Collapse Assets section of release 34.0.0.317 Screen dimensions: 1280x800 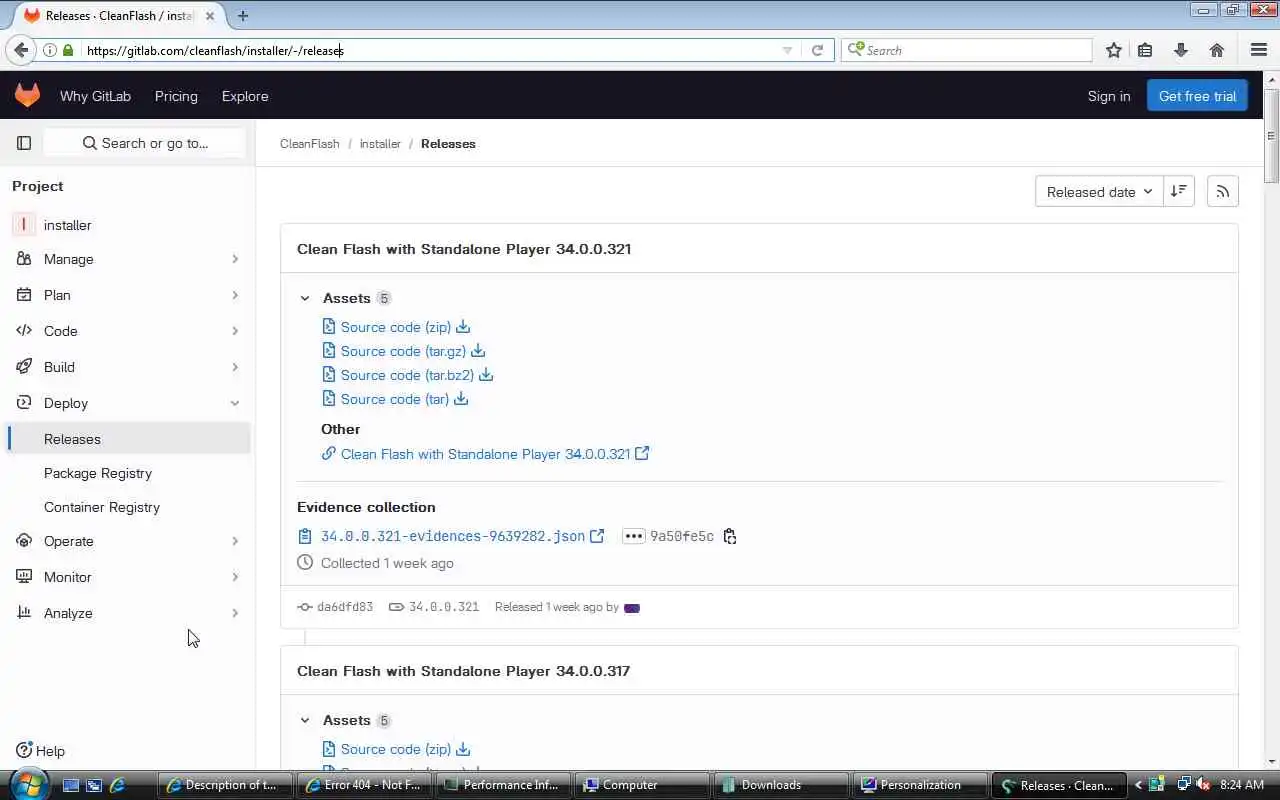[x=305, y=720]
